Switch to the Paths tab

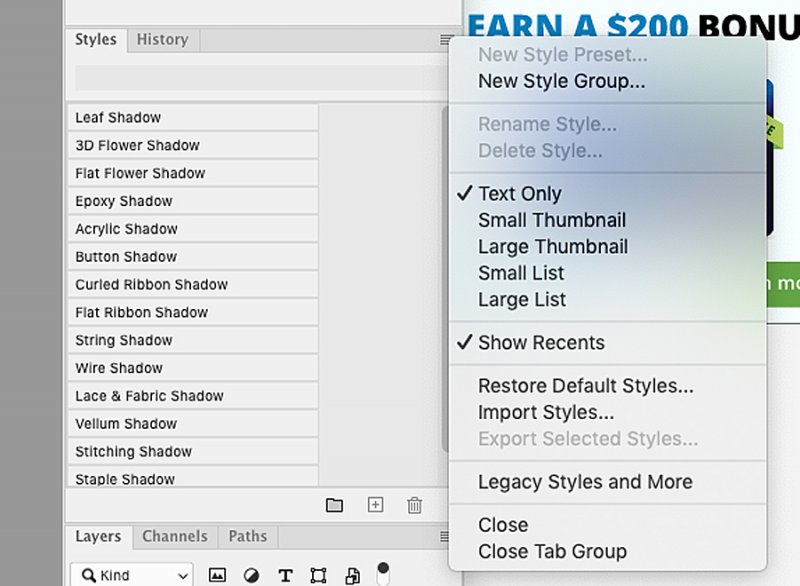[248, 537]
